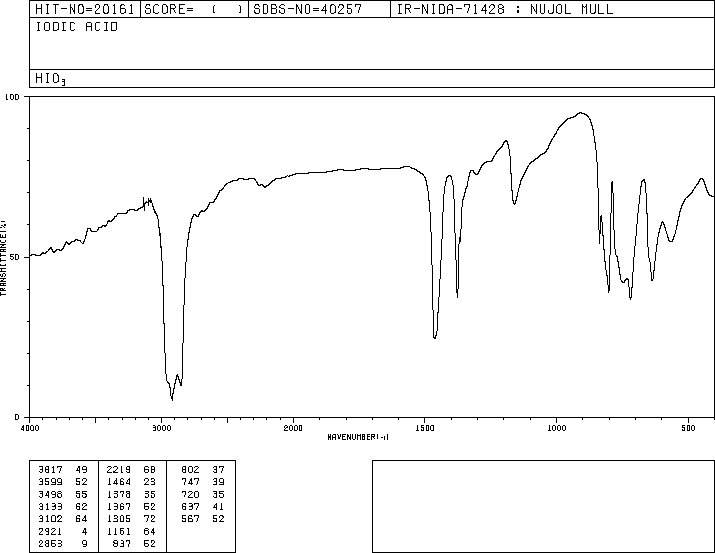Click the 1000 wavenumber axis label

tap(556, 428)
